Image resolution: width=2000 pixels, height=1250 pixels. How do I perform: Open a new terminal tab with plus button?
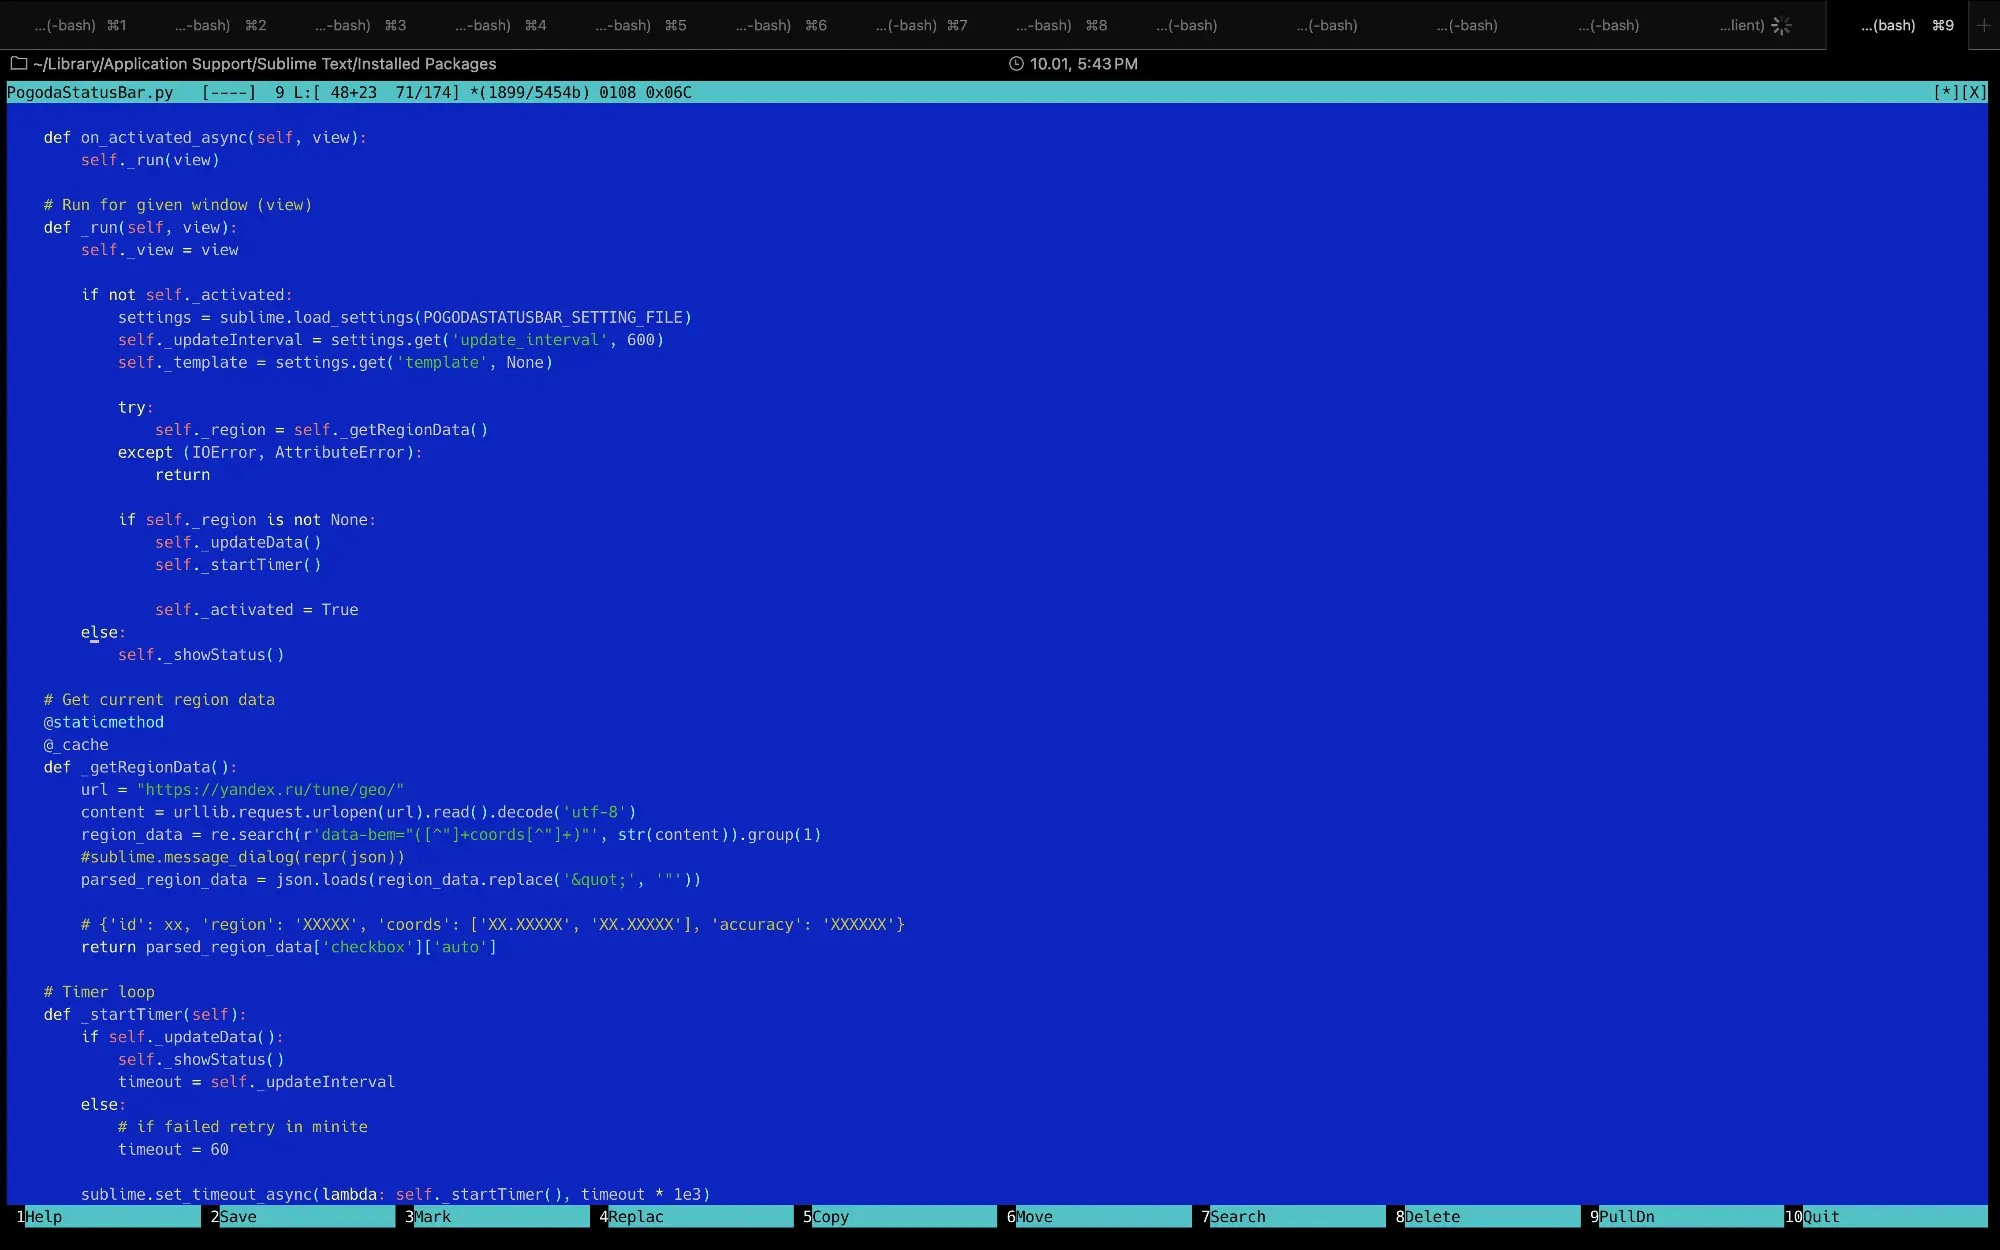1984,25
